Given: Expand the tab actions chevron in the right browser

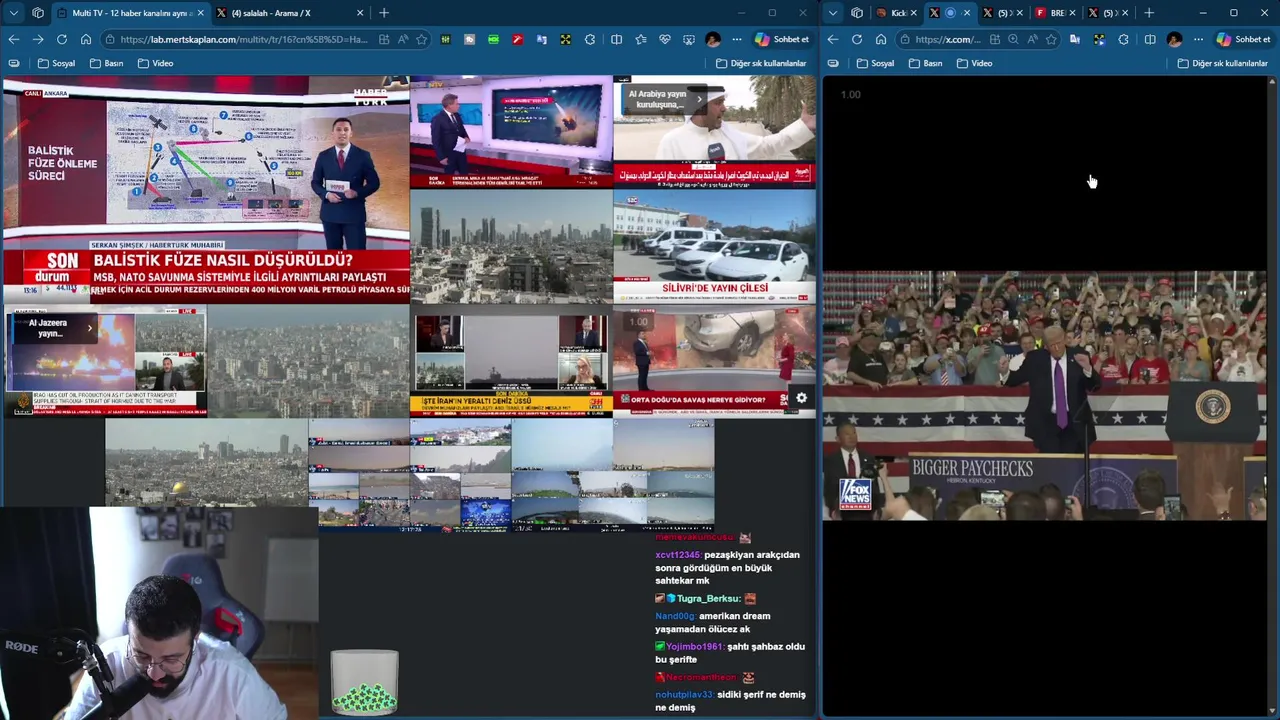Looking at the screenshot, I should click(833, 13).
